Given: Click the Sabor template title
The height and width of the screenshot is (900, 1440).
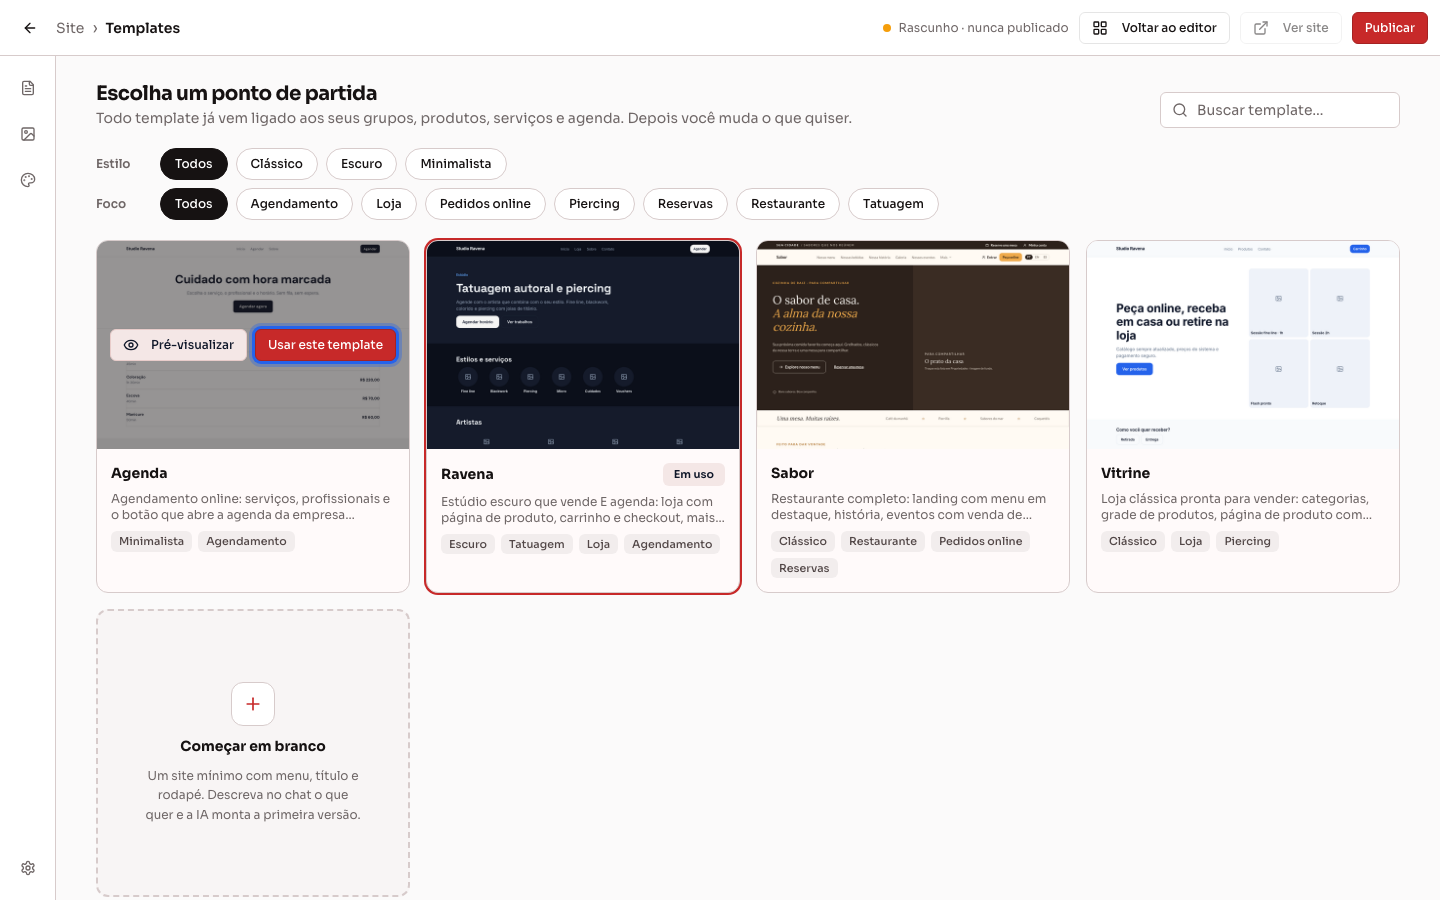Looking at the screenshot, I should coord(792,473).
